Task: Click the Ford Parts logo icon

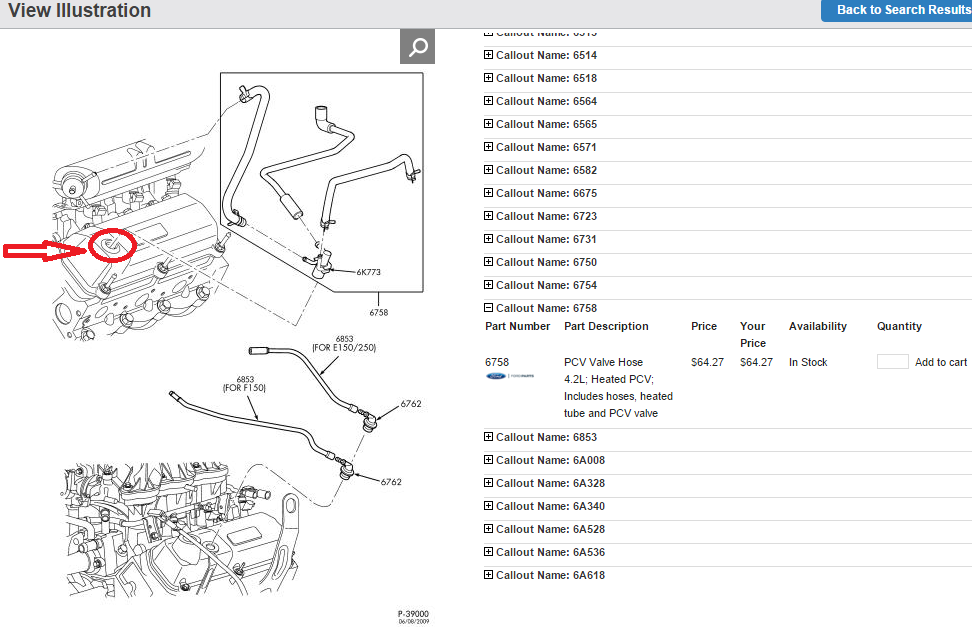Action: tap(499, 378)
